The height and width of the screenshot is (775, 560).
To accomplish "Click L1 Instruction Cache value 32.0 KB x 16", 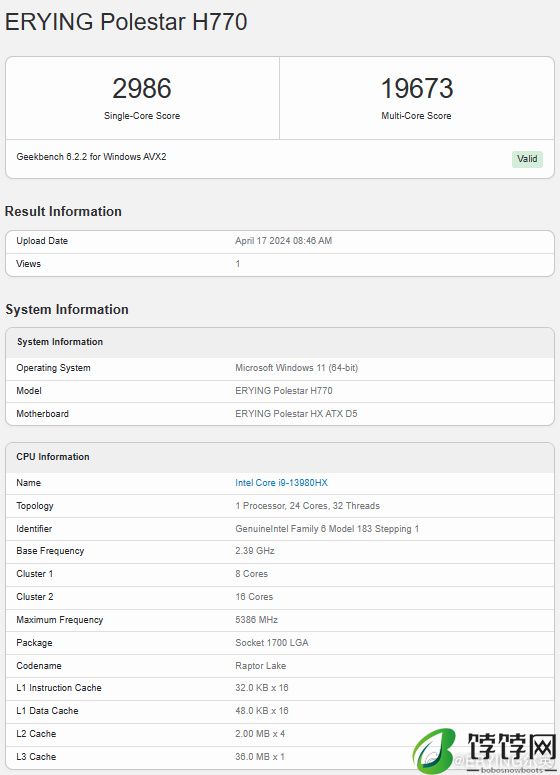I will 261,688.
